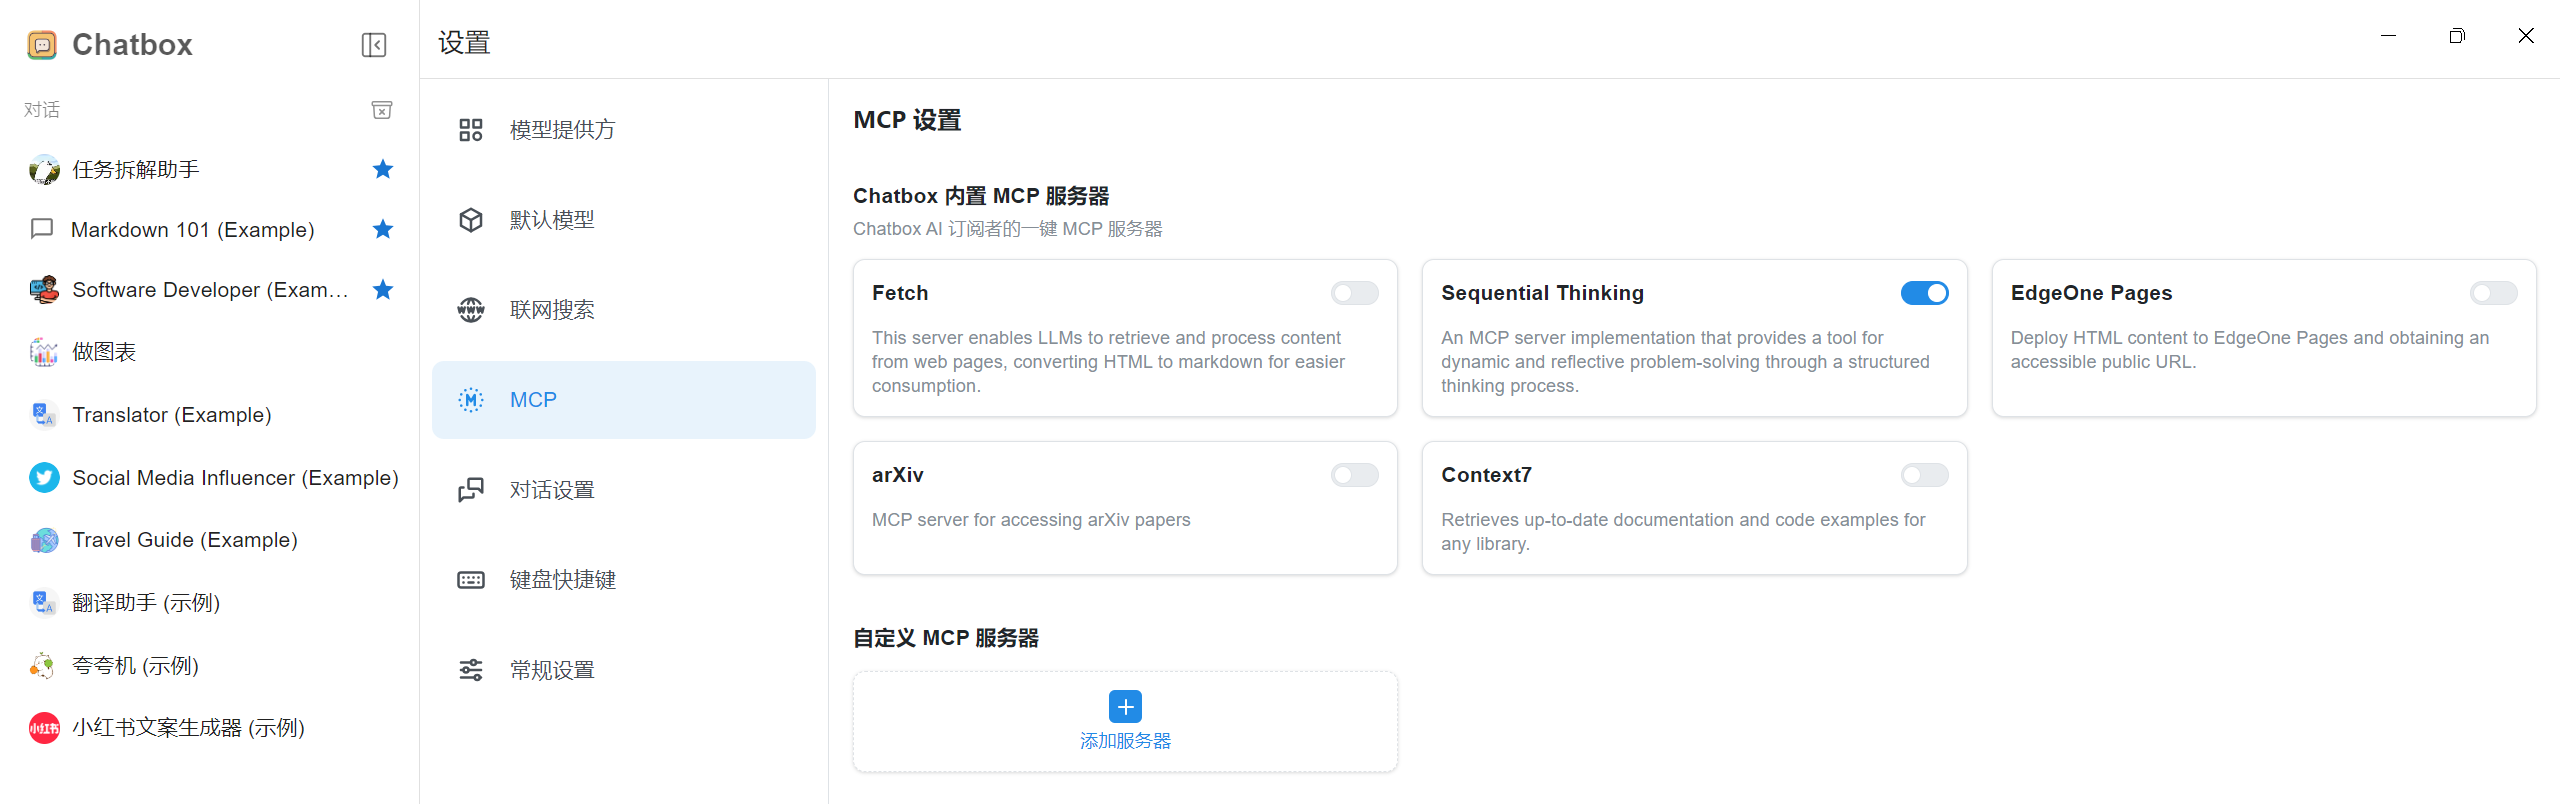The width and height of the screenshot is (2561, 804).
Task: Click the star next to 任务拆解助手
Action: click(x=383, y=169)
